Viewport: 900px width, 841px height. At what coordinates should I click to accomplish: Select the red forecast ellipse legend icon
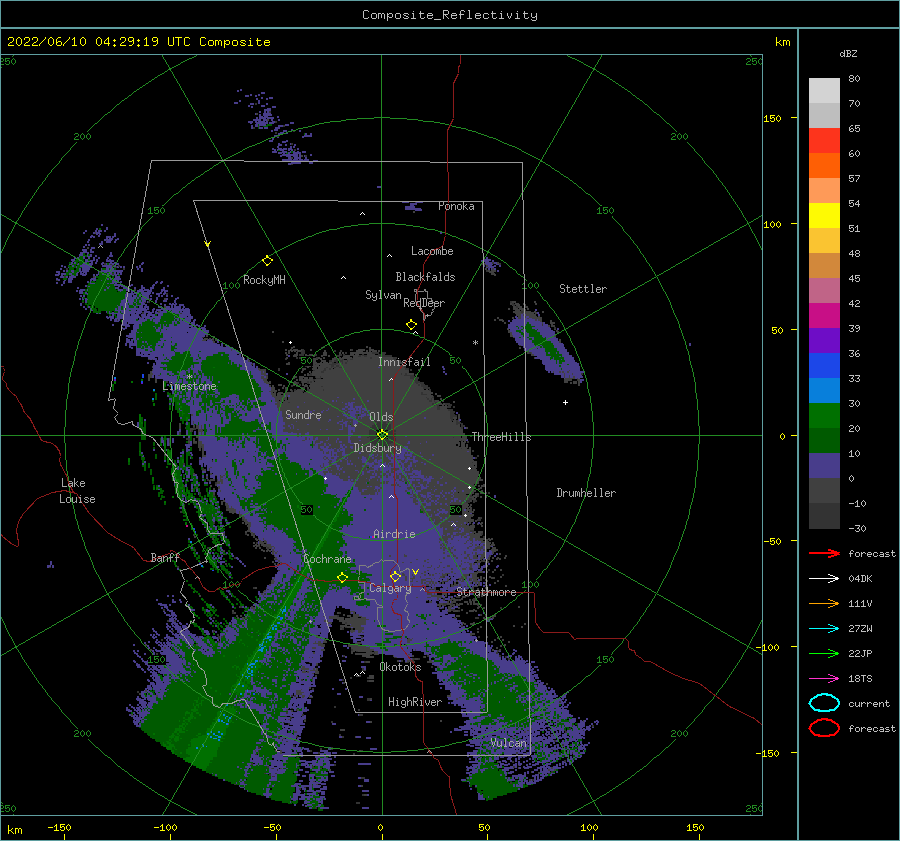824,728
